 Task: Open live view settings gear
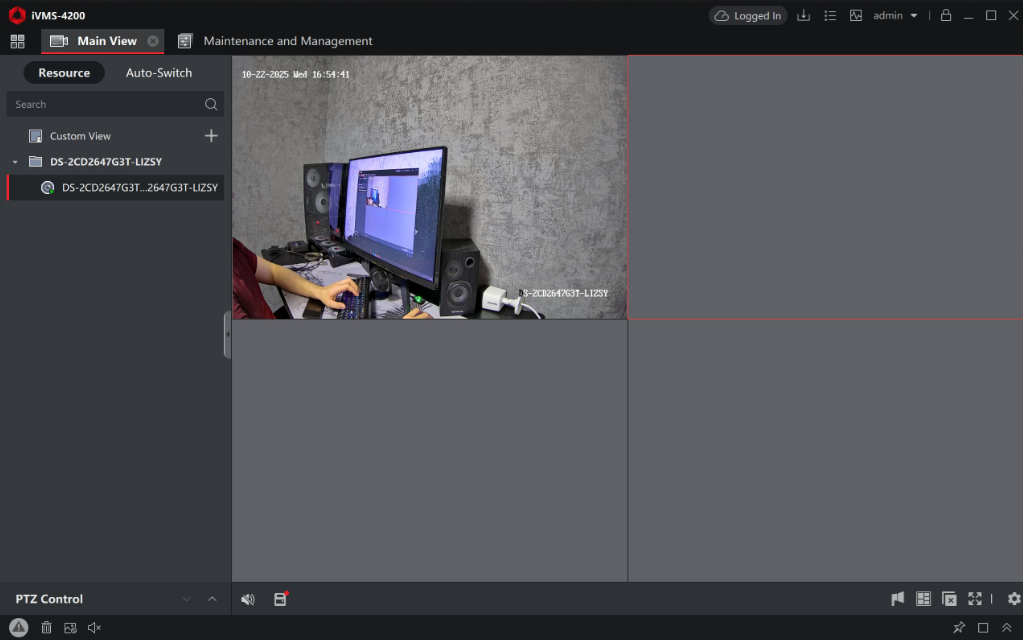[1014, 599]
